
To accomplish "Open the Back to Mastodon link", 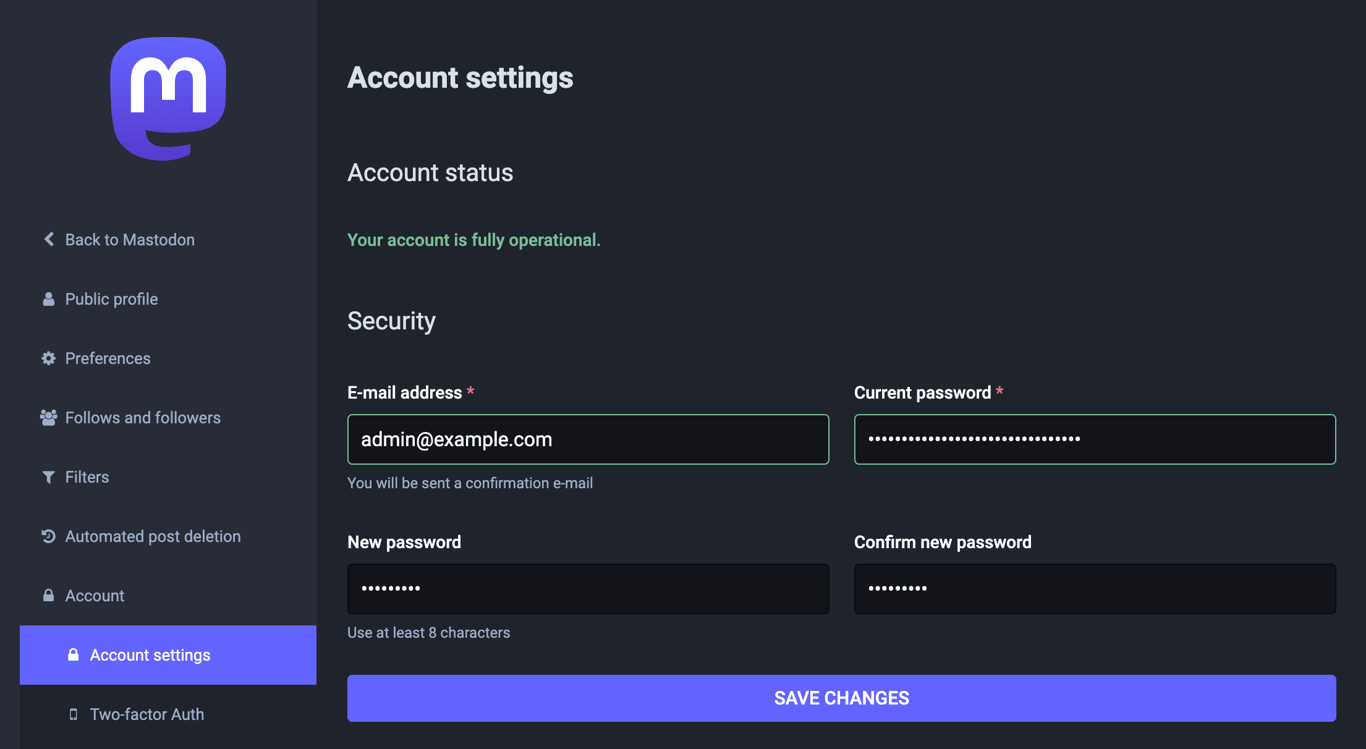I will (130, 239).
